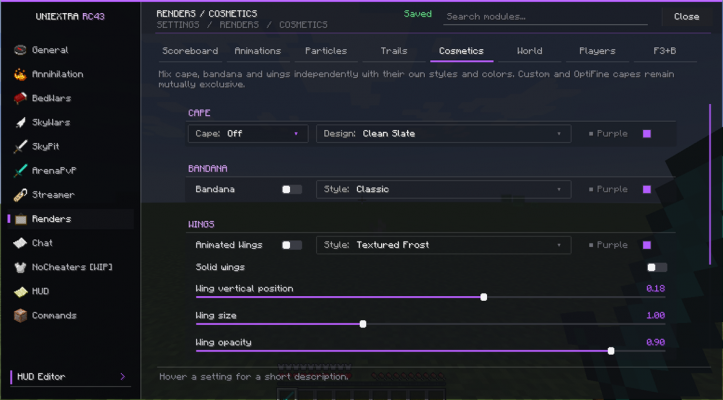Viewport: 723px width, 400px height.
Task: Click the Wing opacity slider handle
Action: pos(611,351)
